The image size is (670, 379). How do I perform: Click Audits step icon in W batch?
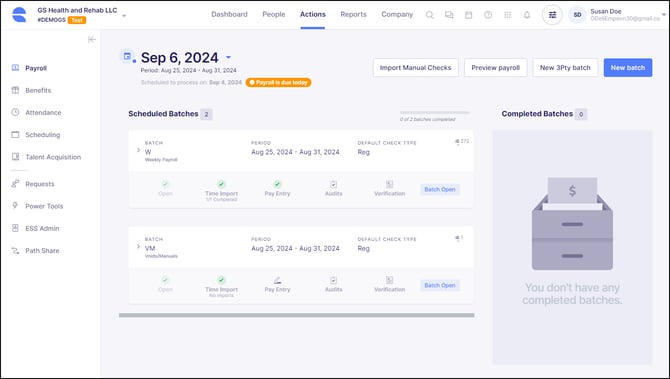[333, 184]
